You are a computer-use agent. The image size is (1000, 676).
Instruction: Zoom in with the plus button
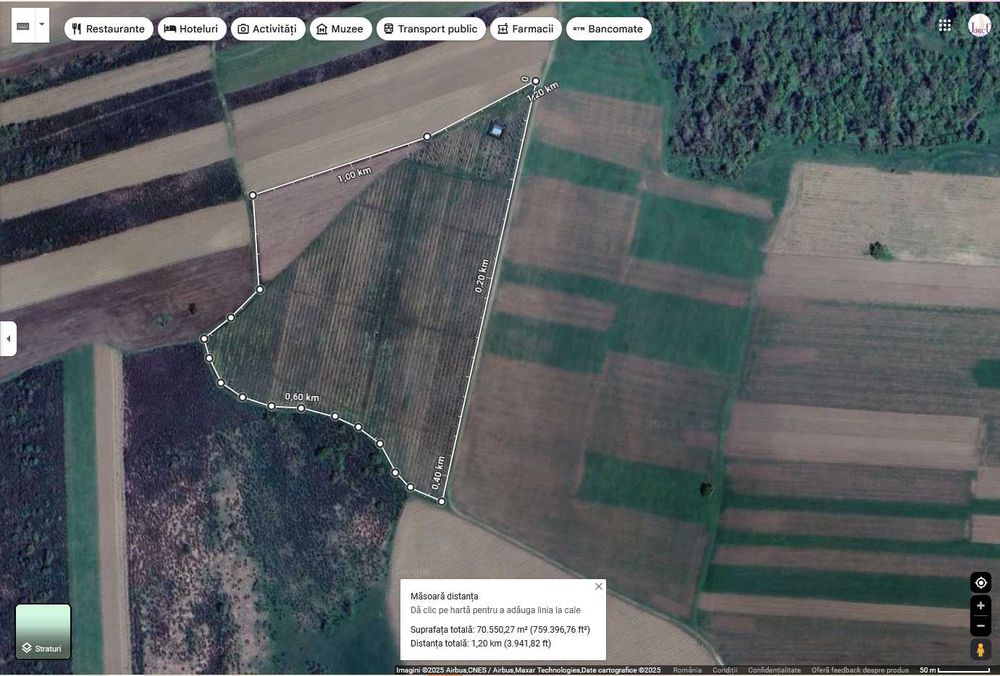(981, 606)
